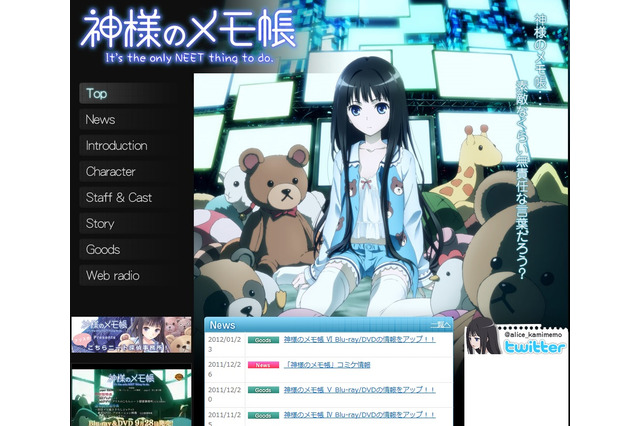
Task: Click the date 2011/12/26 in News
Action: (224, 369)
